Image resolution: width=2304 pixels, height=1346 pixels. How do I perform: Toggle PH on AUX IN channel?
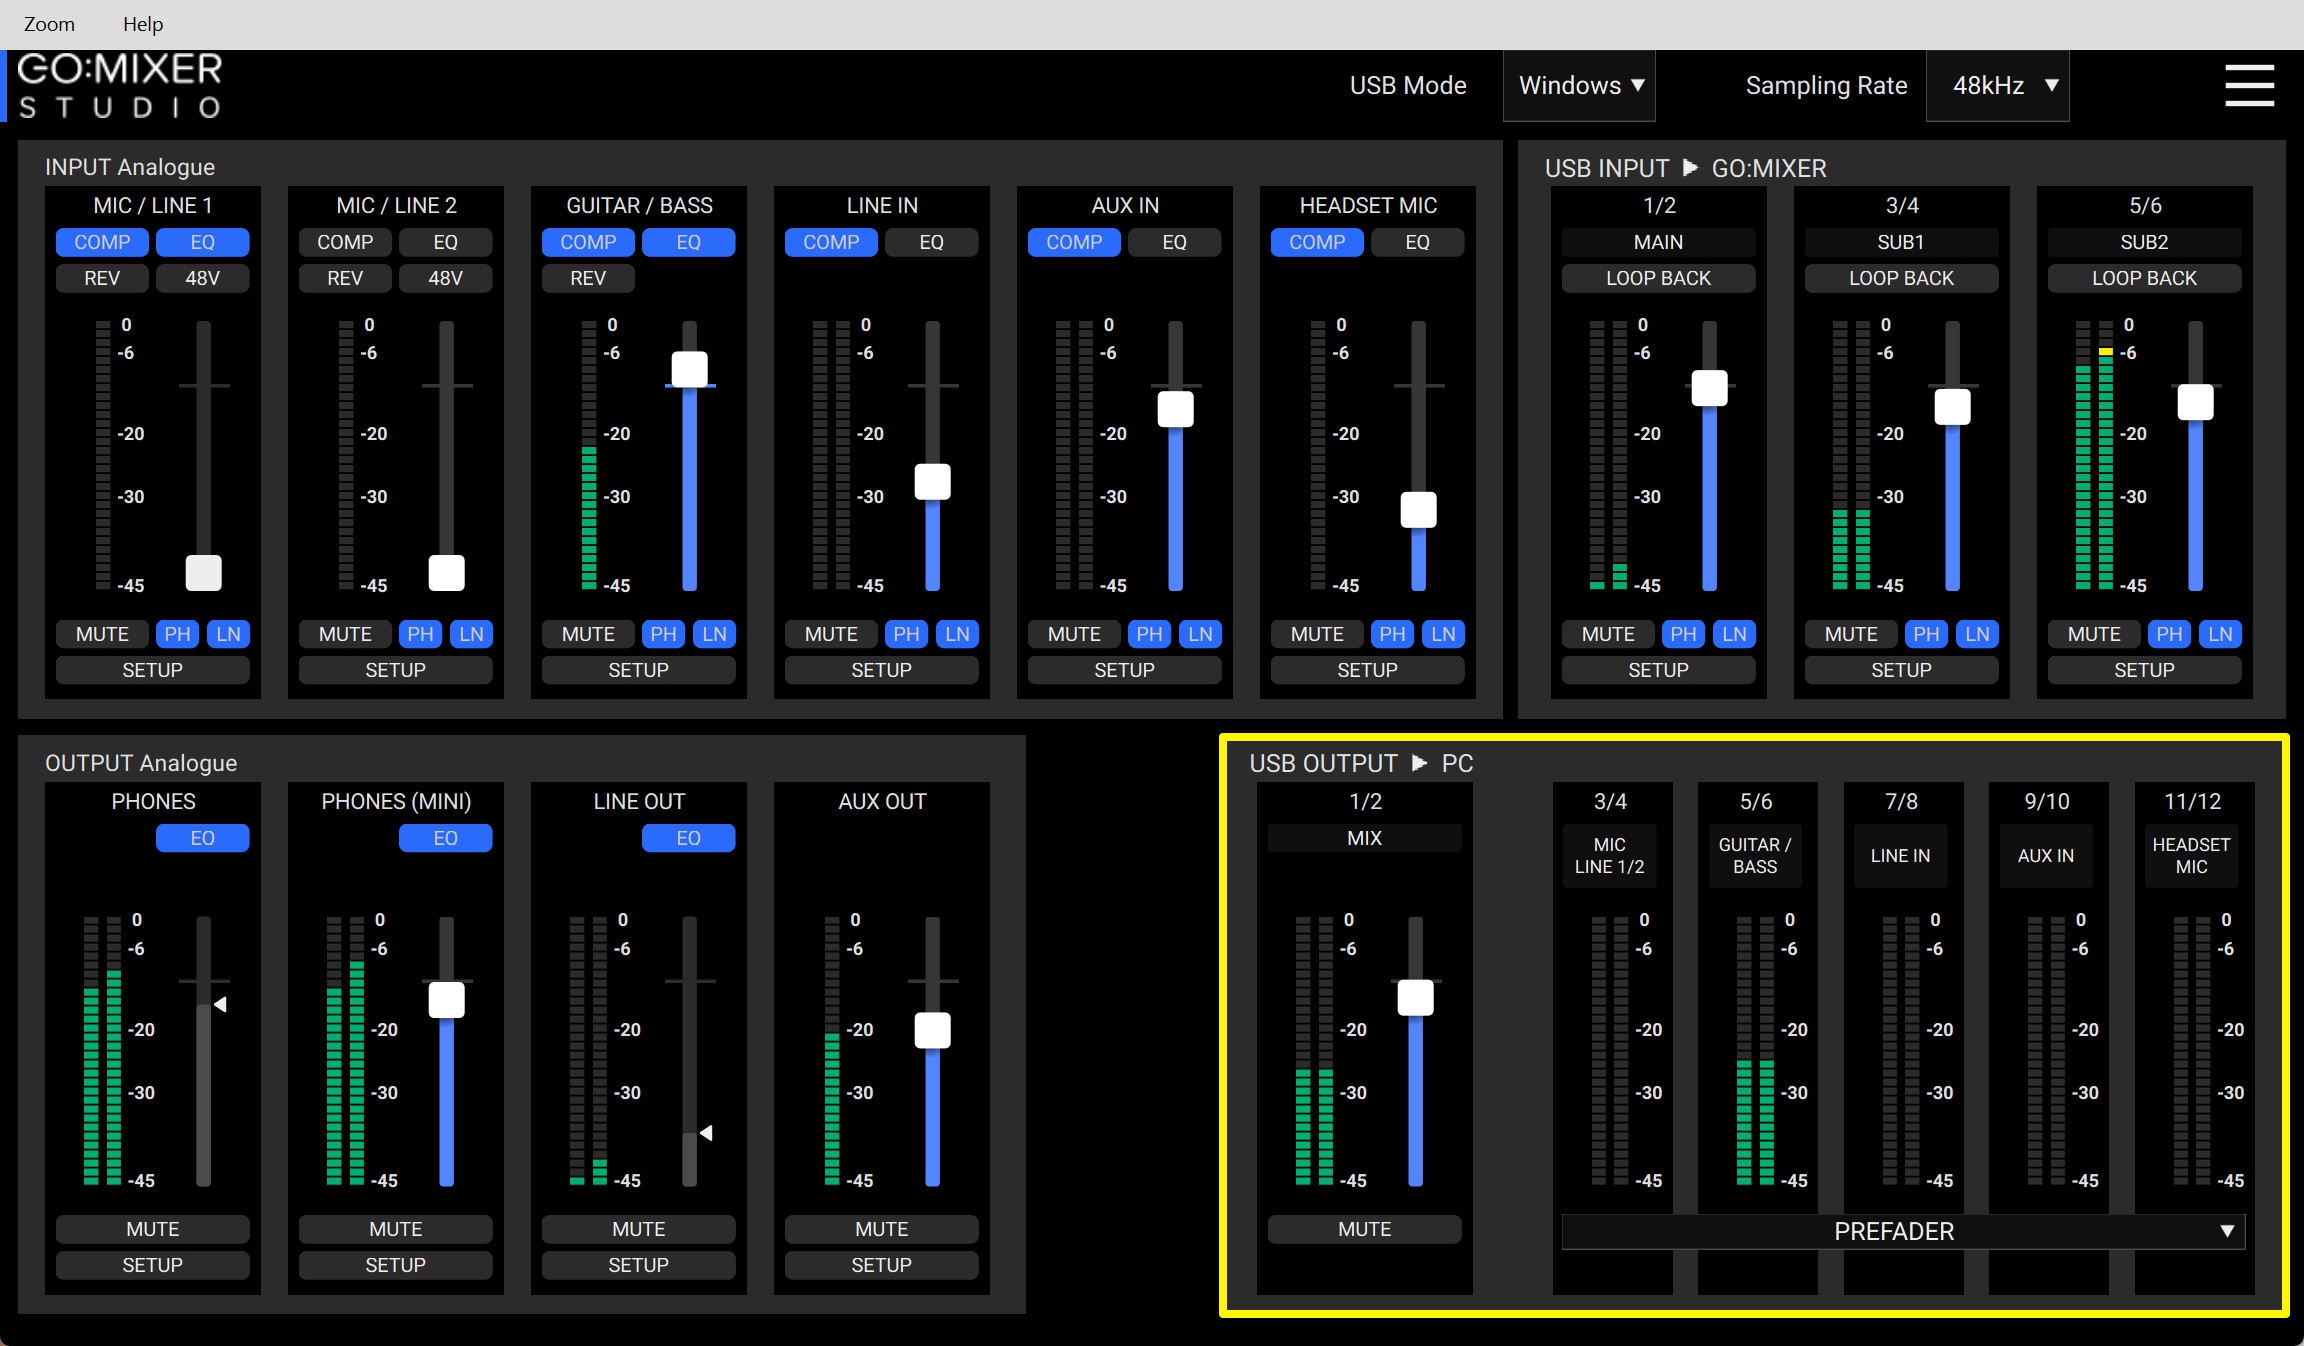click(x=1149, y=634)
